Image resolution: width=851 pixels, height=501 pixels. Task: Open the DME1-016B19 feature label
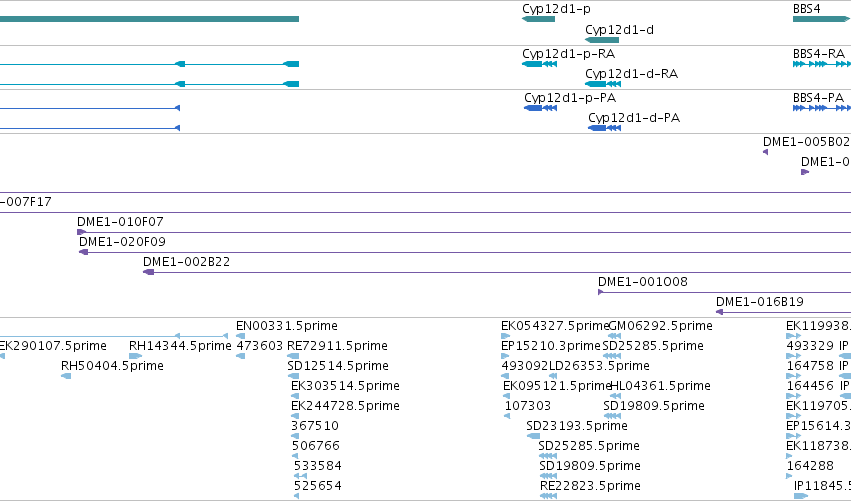tap(760, 302)
